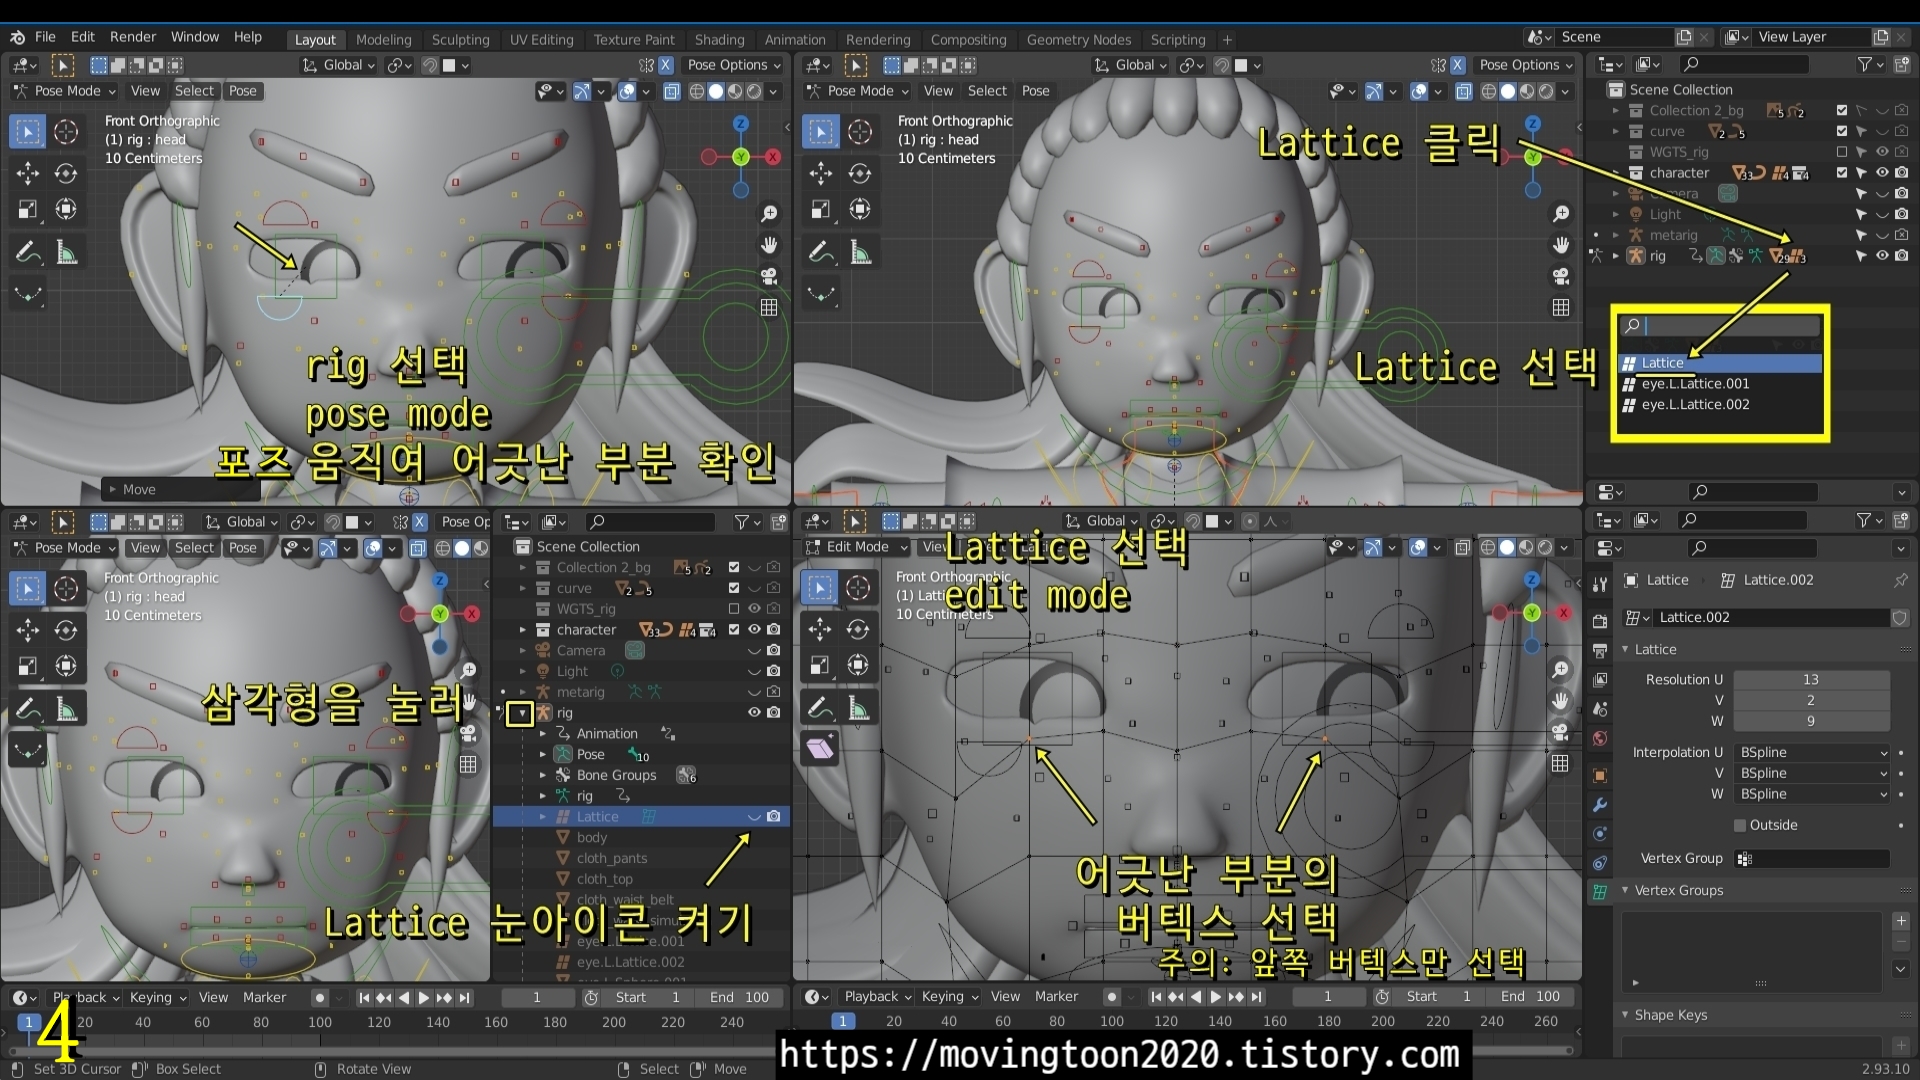The width and height of the screenshot is (1920, 1080).
Task: Select the Transform tool in top-right viewport
Action: click(x=859, y=209)
